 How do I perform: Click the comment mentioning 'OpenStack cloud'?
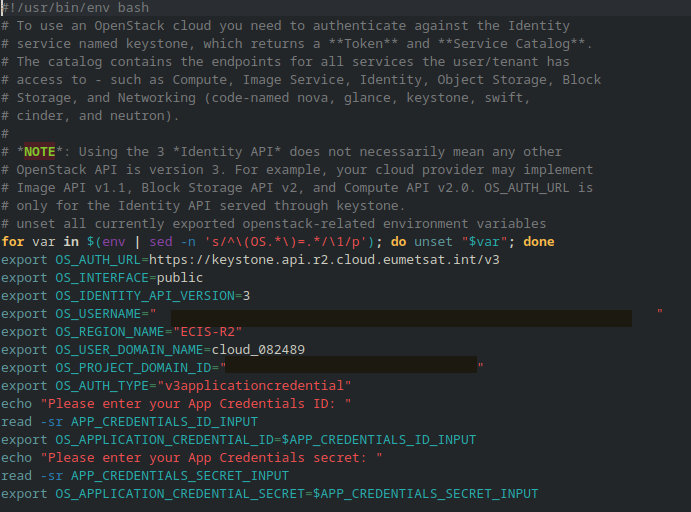tap(286, 26)
